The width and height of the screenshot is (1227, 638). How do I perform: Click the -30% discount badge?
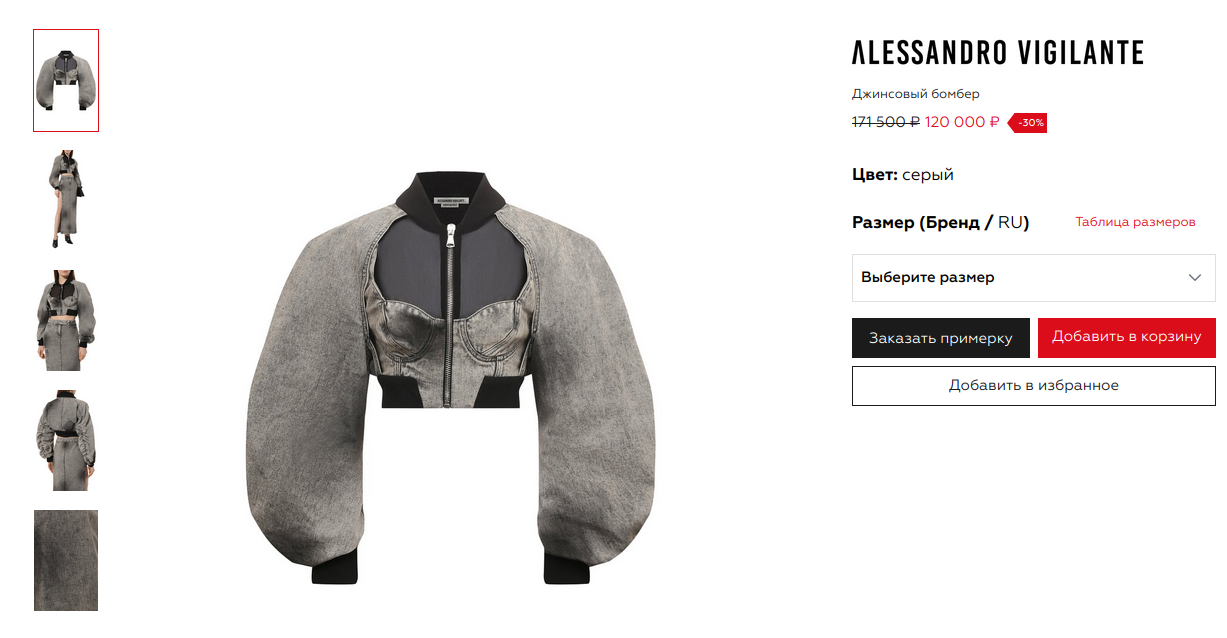coord(1028,123)
